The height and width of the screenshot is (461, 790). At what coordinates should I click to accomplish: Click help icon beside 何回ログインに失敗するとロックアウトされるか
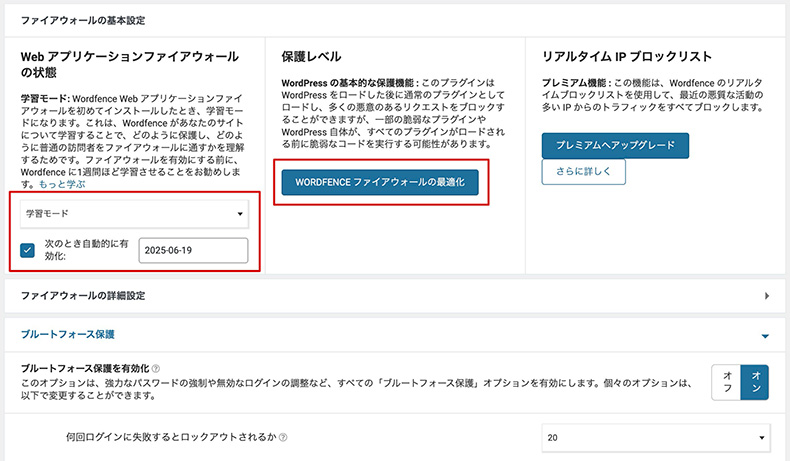click(283, 437)
